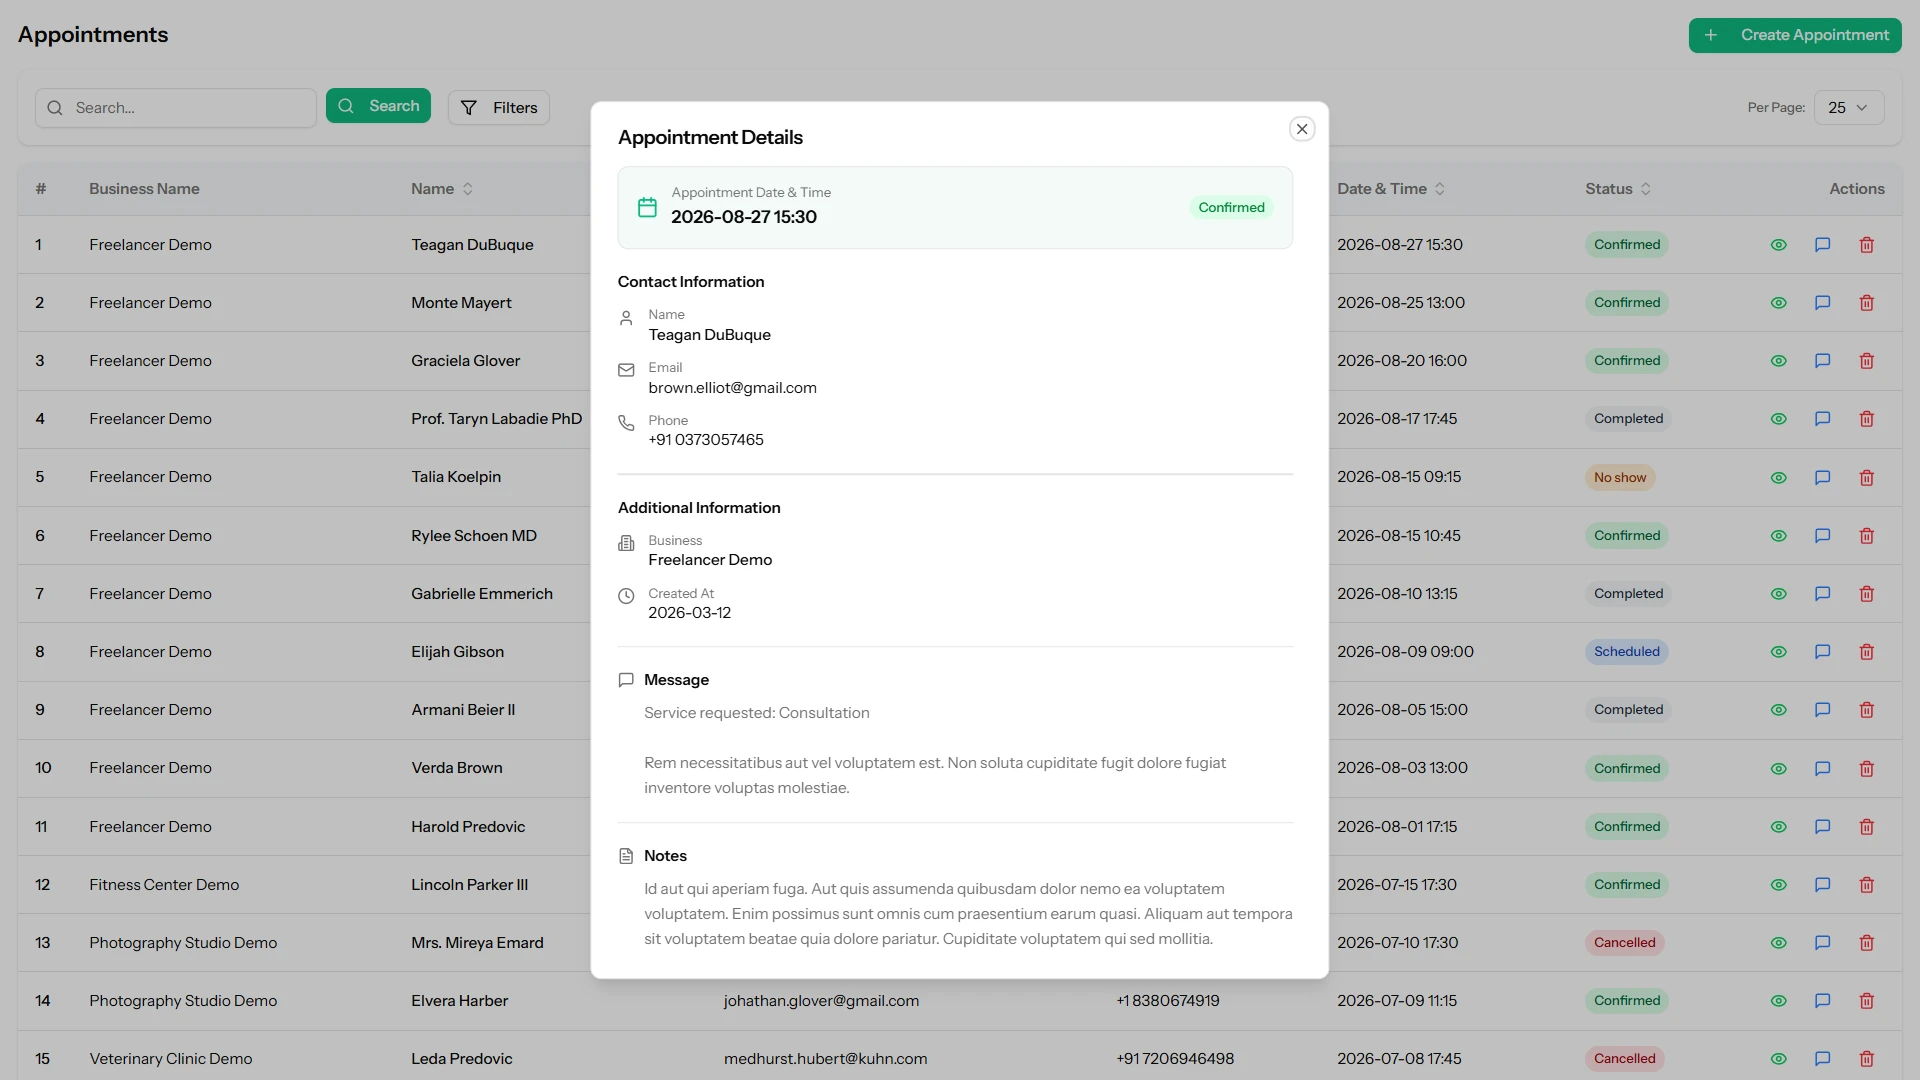The height and width of the screenshot is (1080, 1920).
Task: Open the message icon in Armani Beier II's row
Action: (x=1822, y=710)
